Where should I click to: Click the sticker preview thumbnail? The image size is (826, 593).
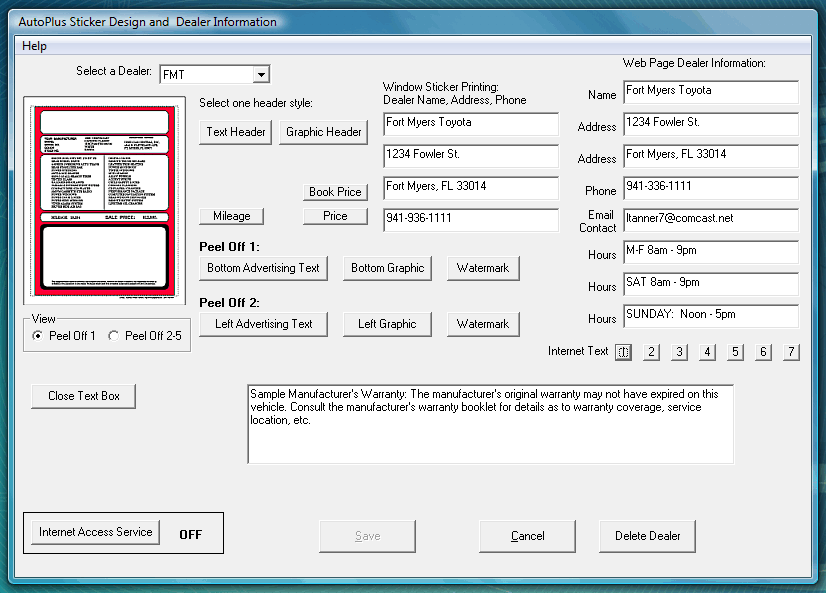(x=104, y=201)
